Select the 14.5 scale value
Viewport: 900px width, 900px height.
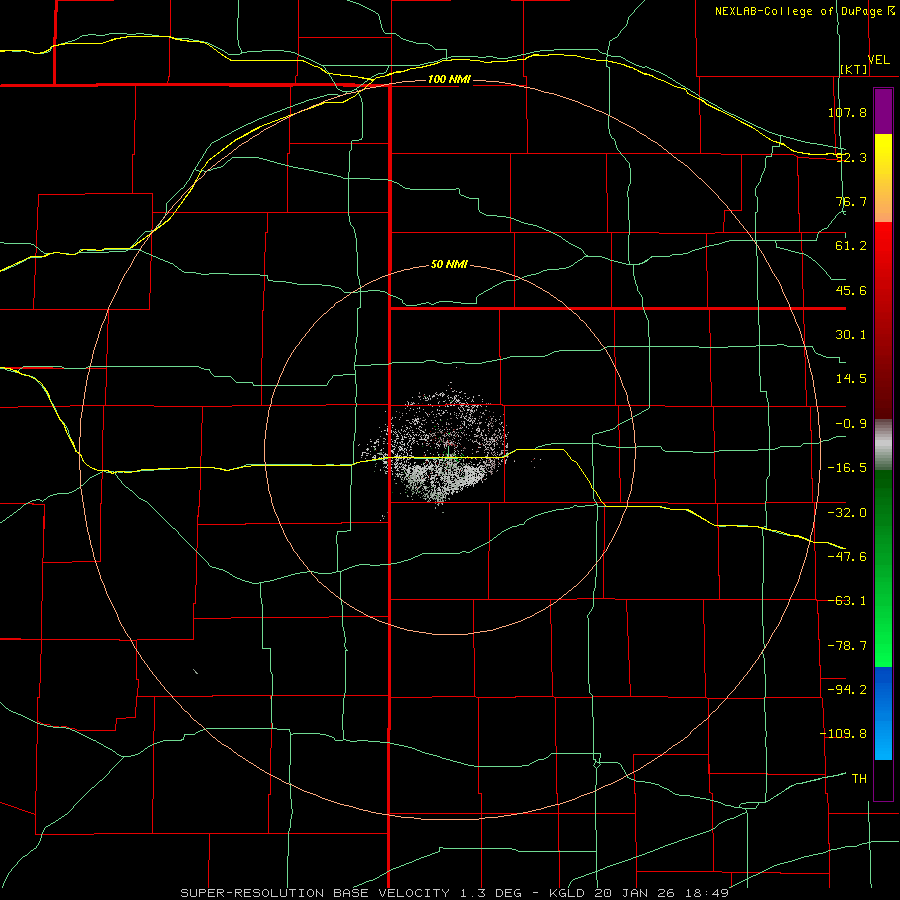tap(851, 379)
